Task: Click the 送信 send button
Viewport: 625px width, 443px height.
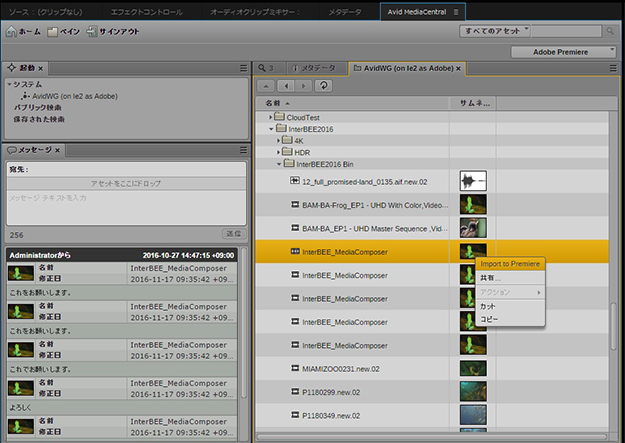Action: pos(233,233)
